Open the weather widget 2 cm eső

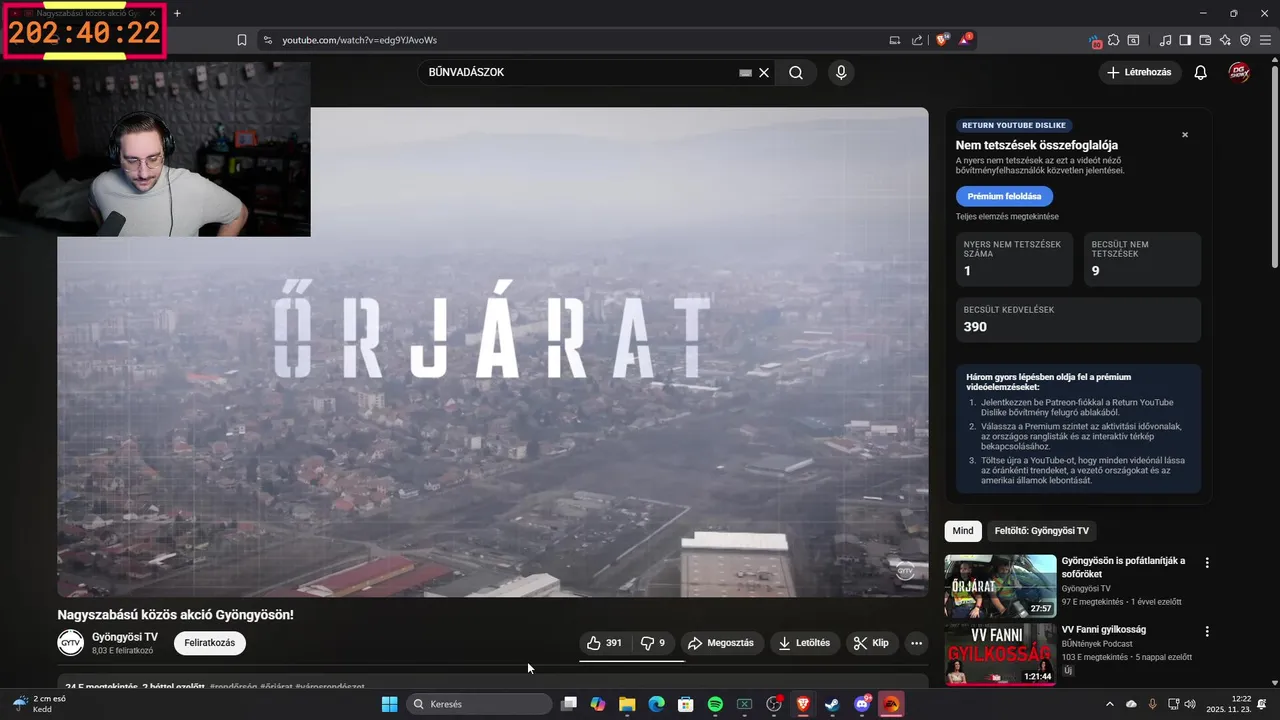click(x=40, y=704)
